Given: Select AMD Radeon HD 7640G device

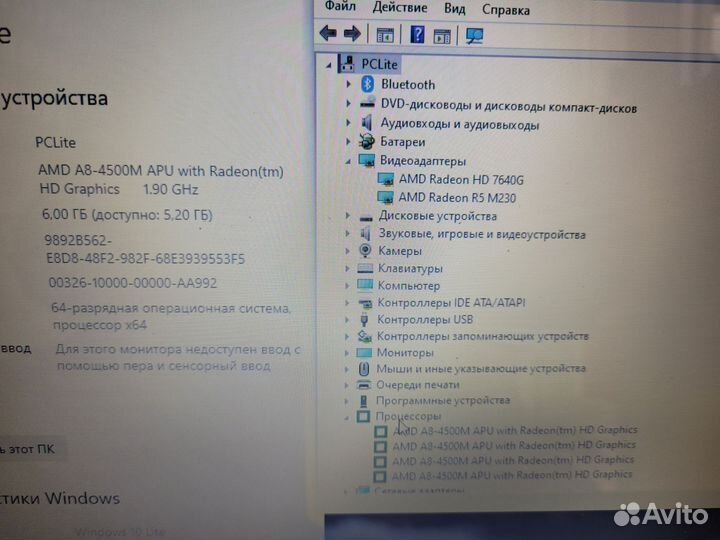Looking at the screenshot, I should (x=461, y=180).
